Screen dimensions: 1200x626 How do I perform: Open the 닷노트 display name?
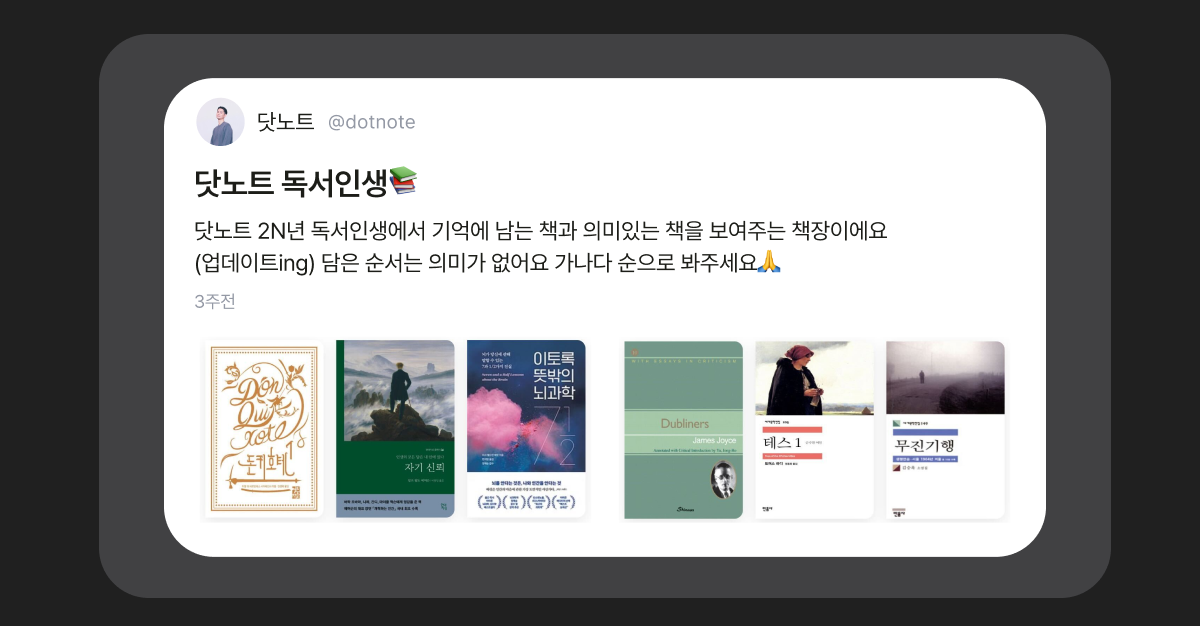click(285, 122)
